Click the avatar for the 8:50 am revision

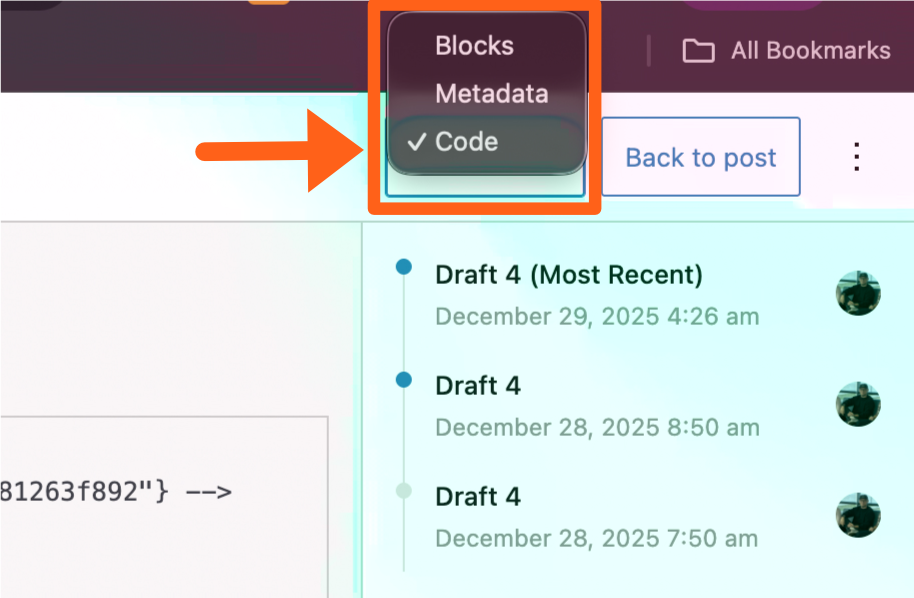point(858,405)
